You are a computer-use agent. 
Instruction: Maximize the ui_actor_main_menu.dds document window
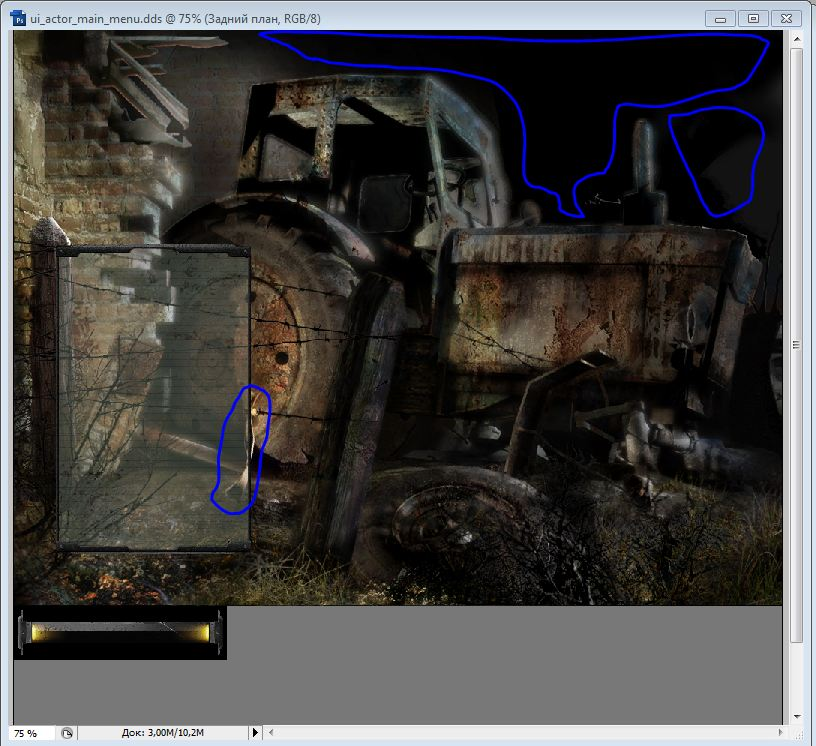[x=753, y=19]
